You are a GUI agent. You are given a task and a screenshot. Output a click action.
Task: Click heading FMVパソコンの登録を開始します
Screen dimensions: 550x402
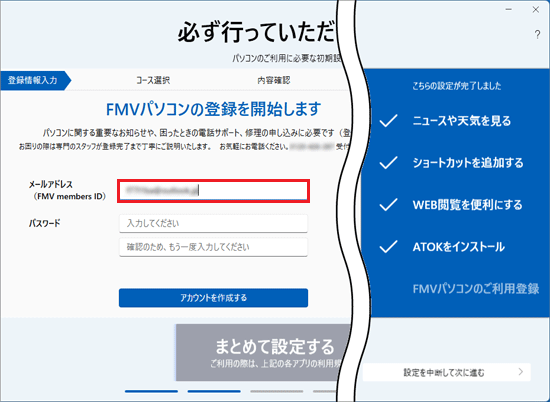point(213,109)
